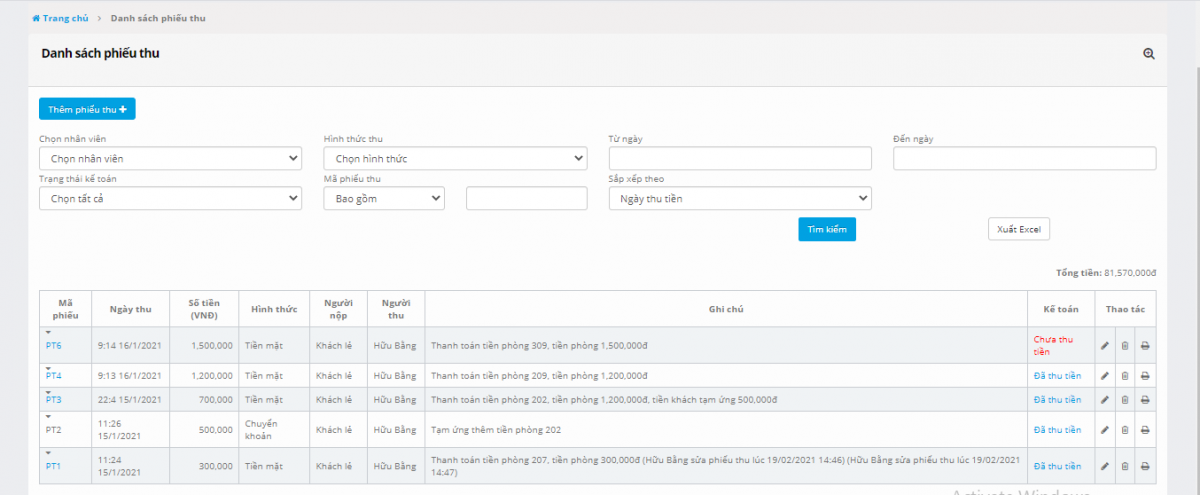Expand the Trạng thái kế toán dropdown
The height and width of the screenshot is (495, 1200).
pos(170,198)
